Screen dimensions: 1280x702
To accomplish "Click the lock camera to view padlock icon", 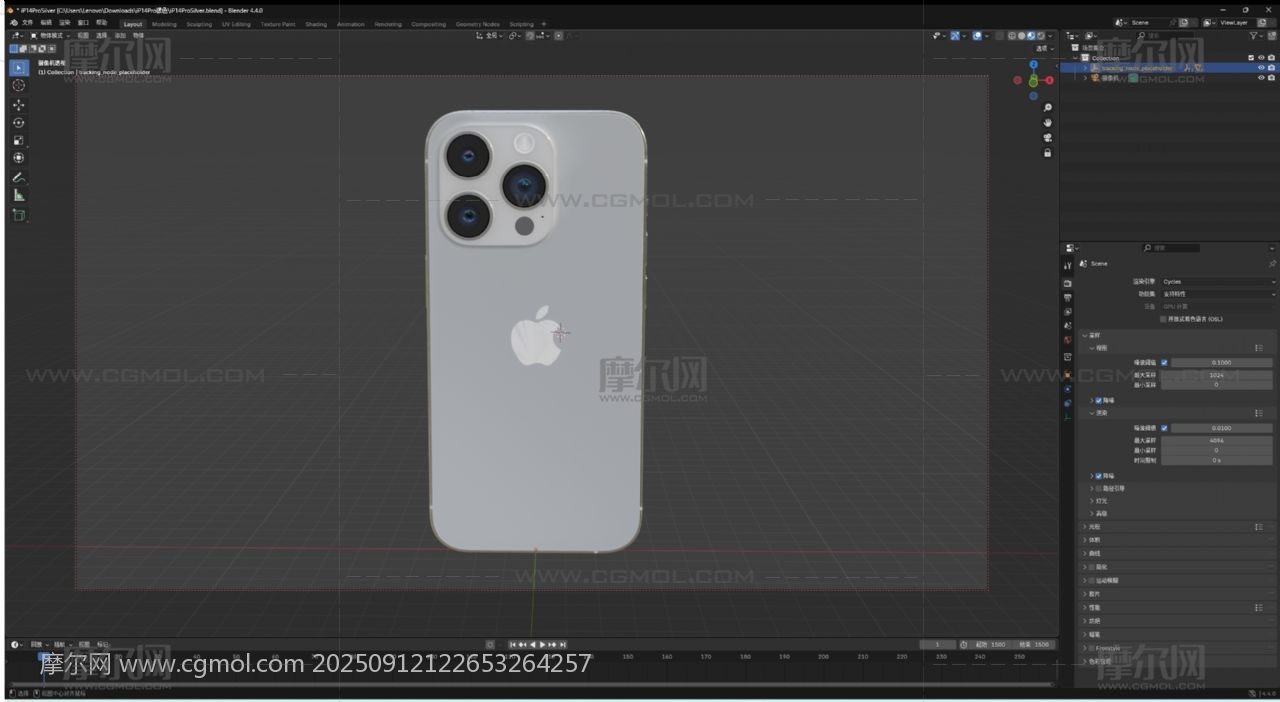I will point(1047,153).
